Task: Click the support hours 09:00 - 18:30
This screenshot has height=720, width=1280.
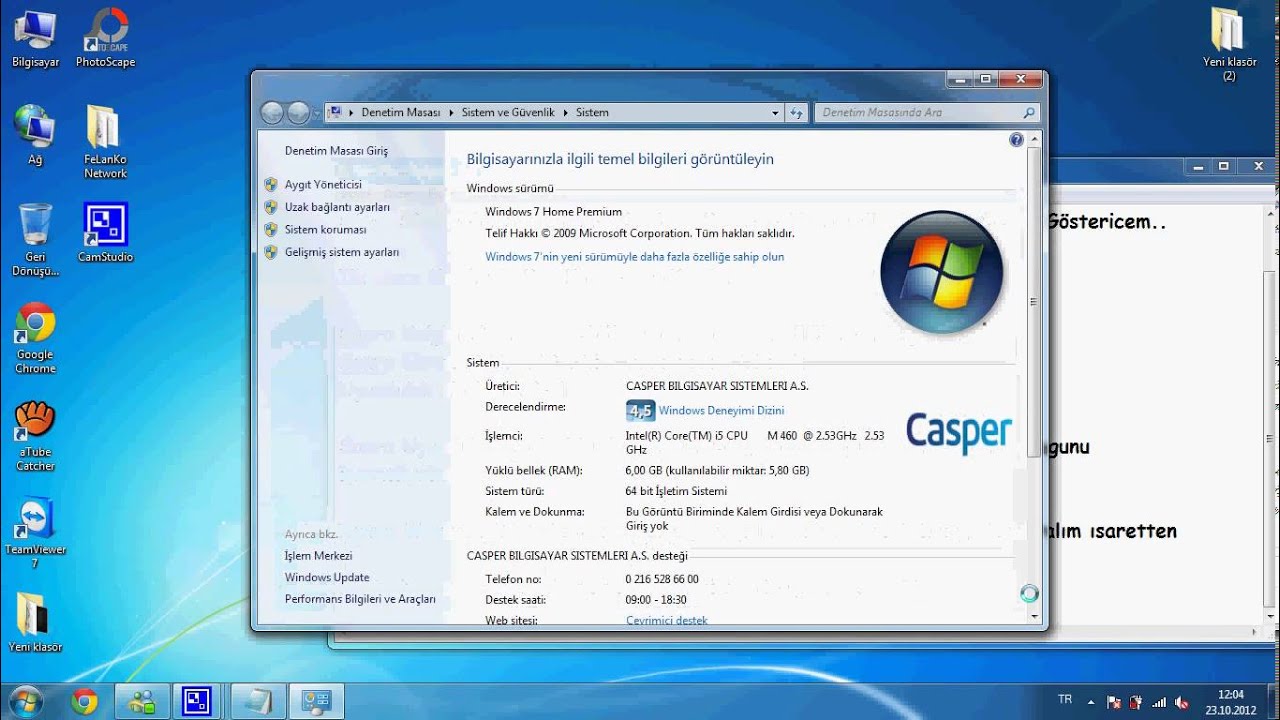Action: click(656, 600)
